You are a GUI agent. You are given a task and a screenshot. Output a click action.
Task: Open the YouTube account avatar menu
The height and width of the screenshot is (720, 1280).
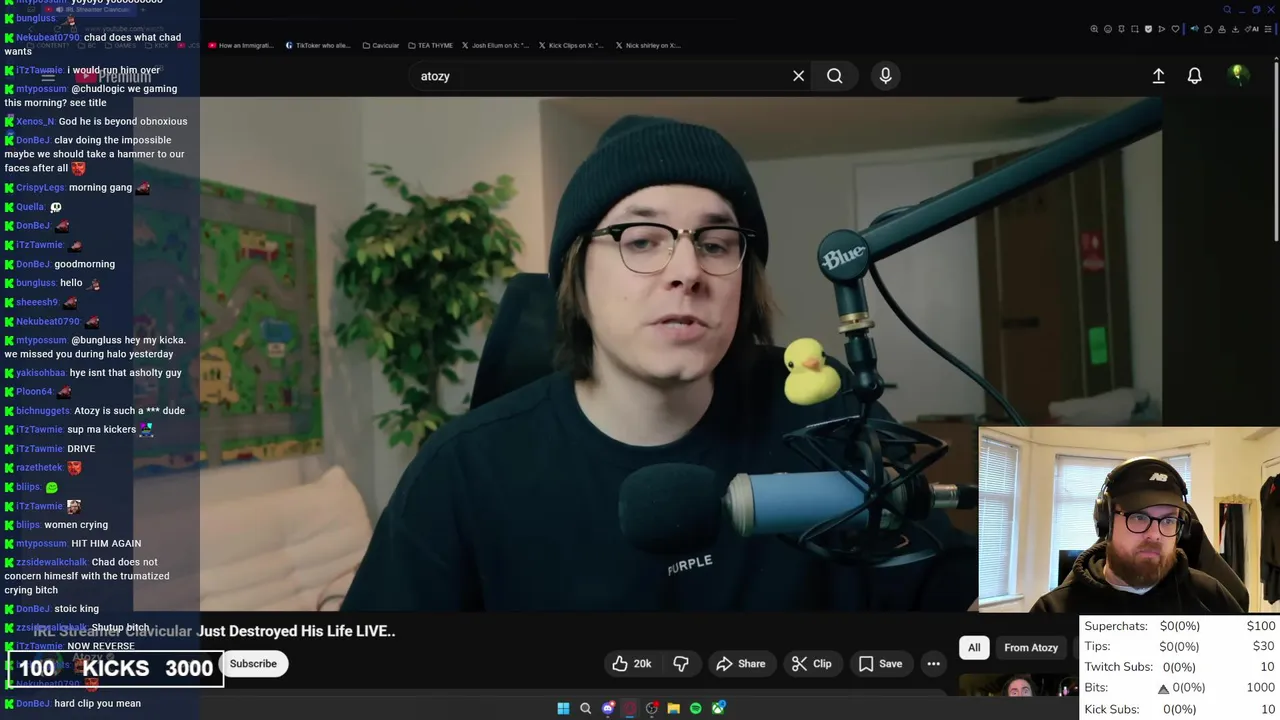click(x=1238, y=75)
